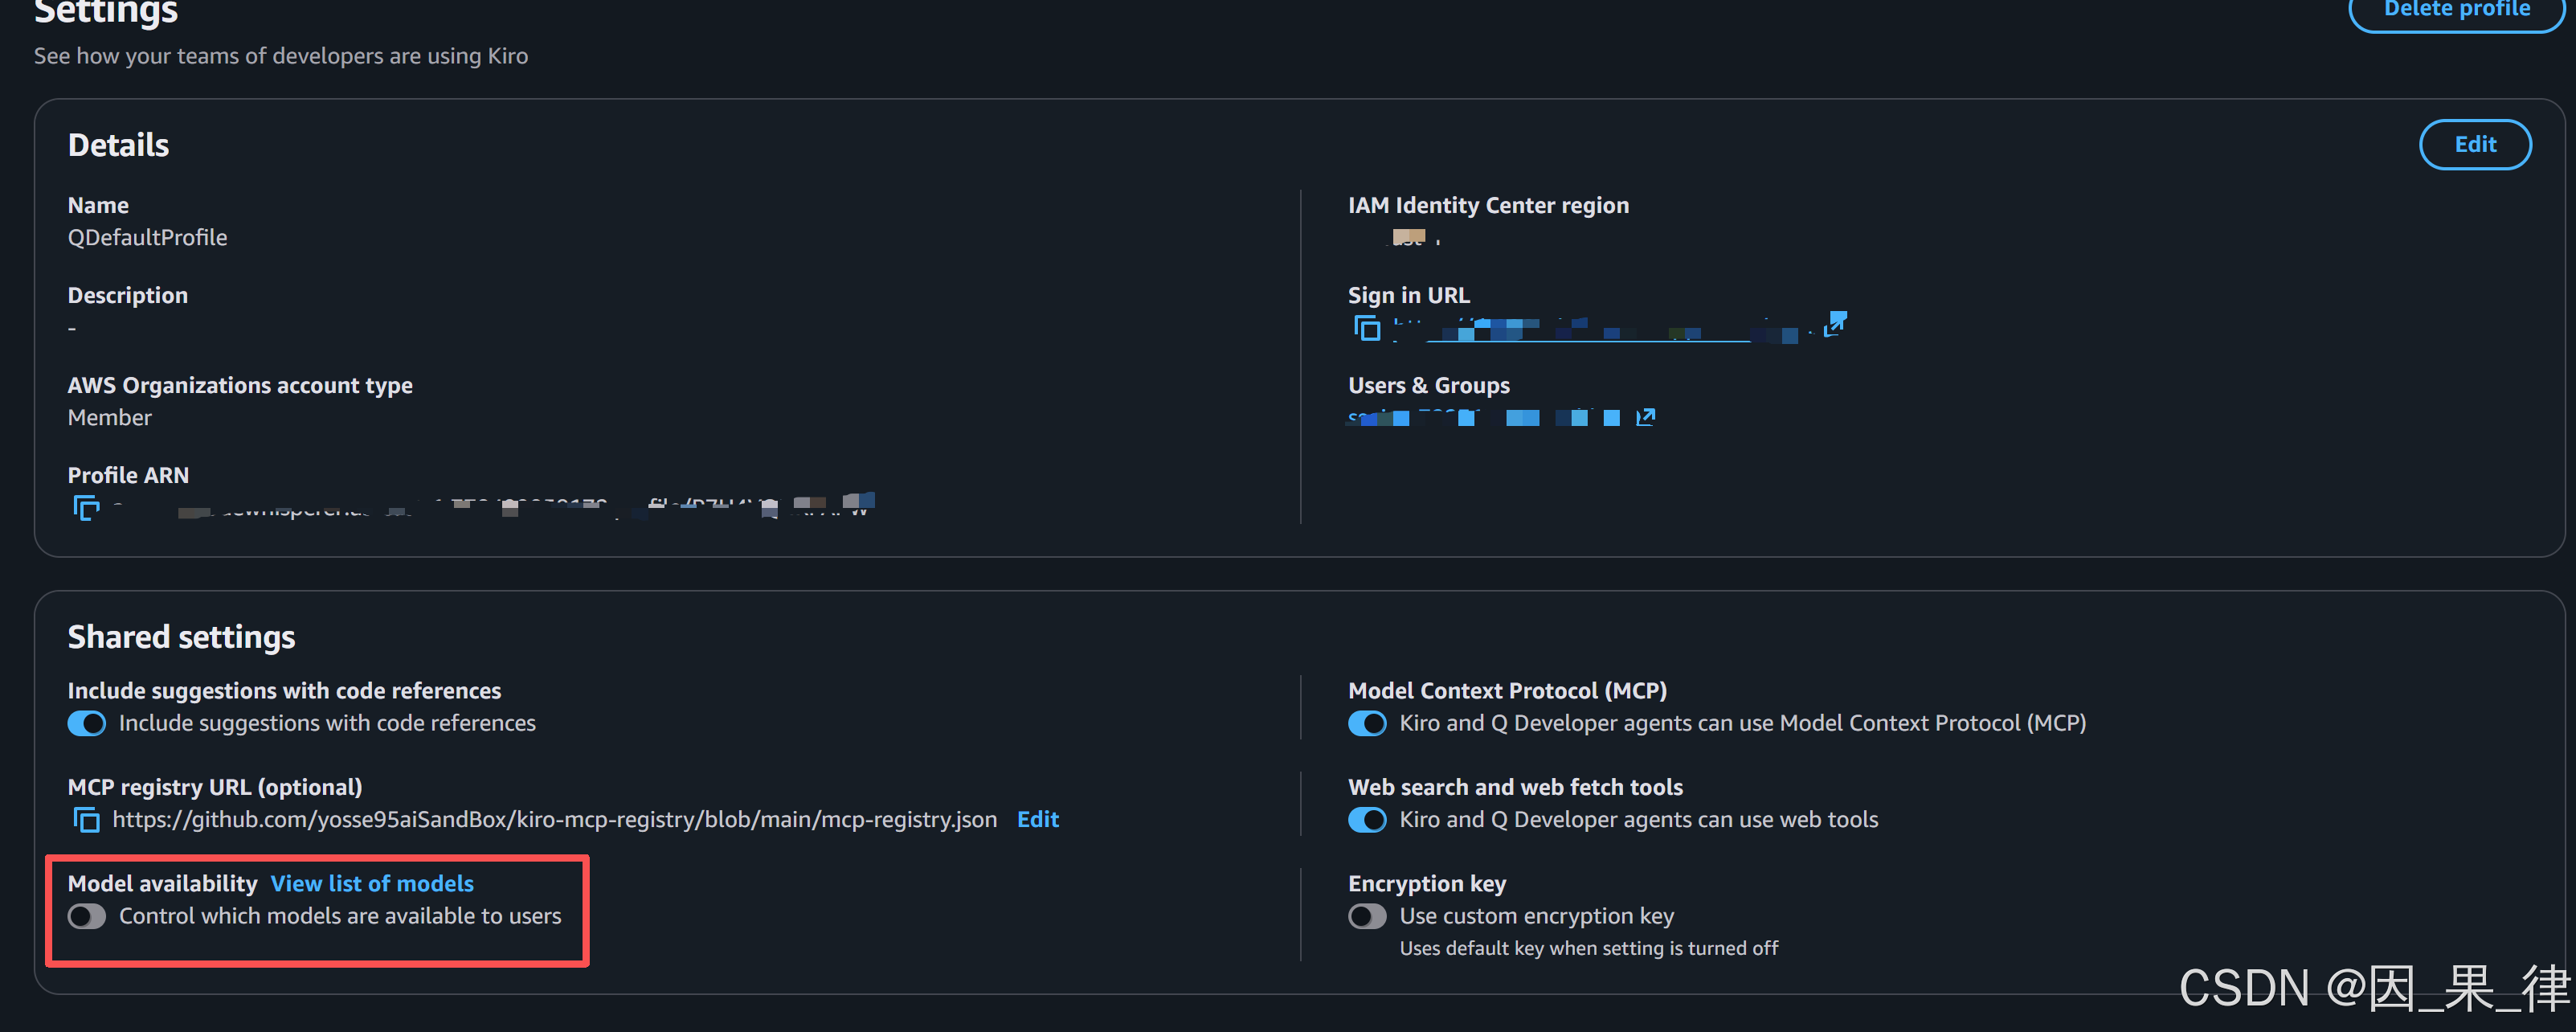Screen dimensions: 2576x1032
Task: Click the mcp-registry.json GitHub URL text
Action: pyautogui.click(x=554, y=820)
